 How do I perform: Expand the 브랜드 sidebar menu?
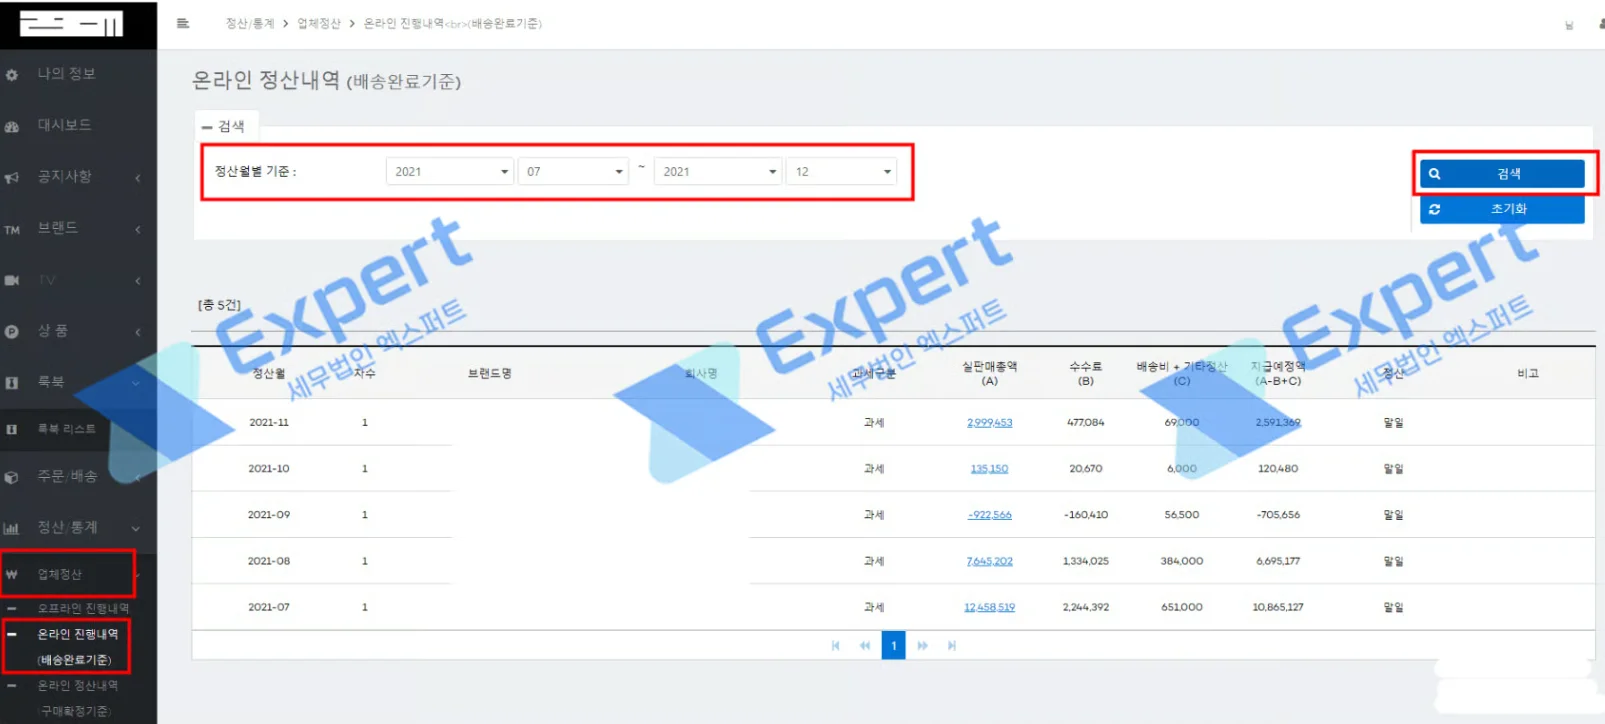(138, 230)
